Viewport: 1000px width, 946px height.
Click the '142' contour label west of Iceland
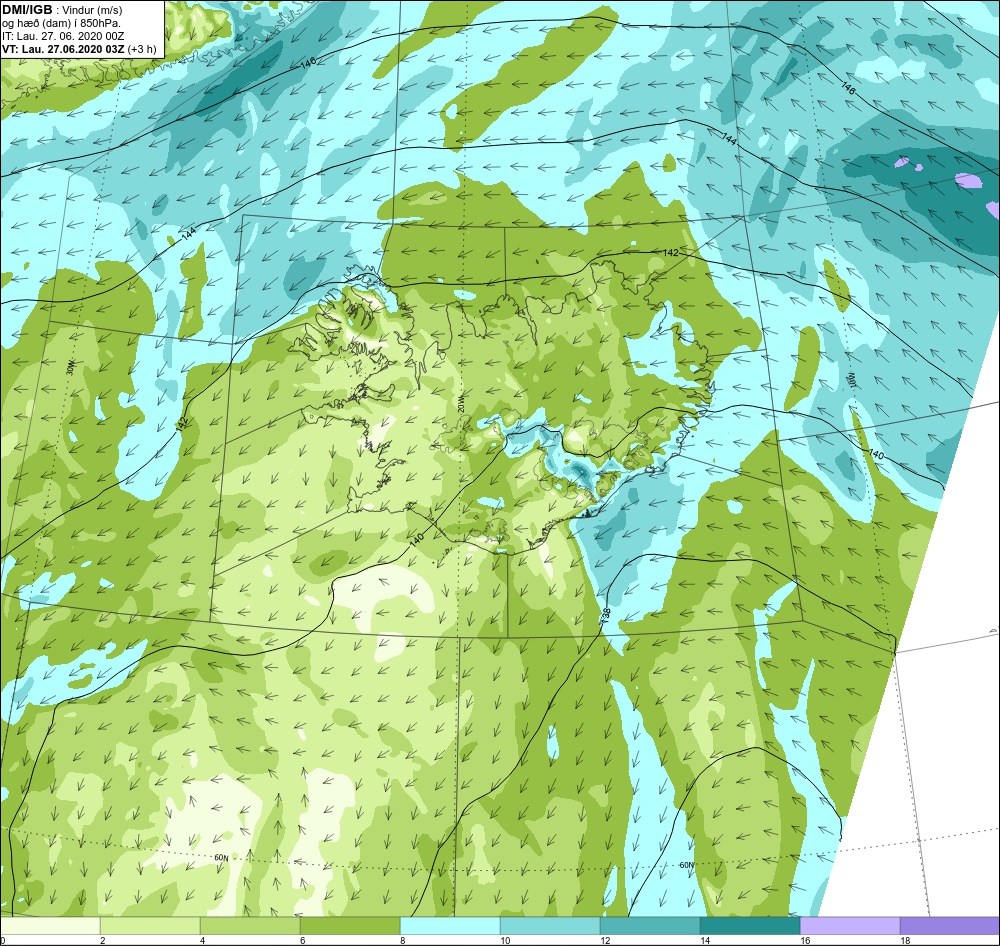pyautogui.click(x=182, y=424)
